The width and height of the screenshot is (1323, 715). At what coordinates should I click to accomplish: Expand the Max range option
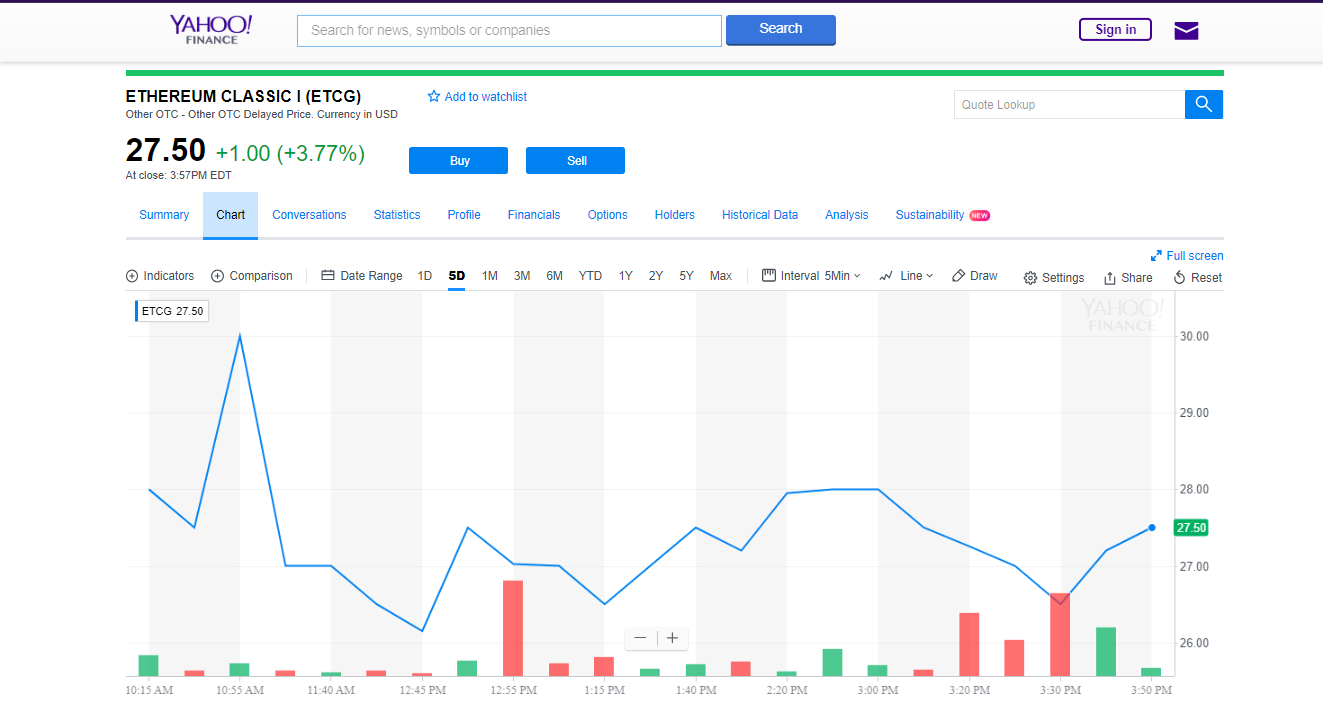point(720,275)
